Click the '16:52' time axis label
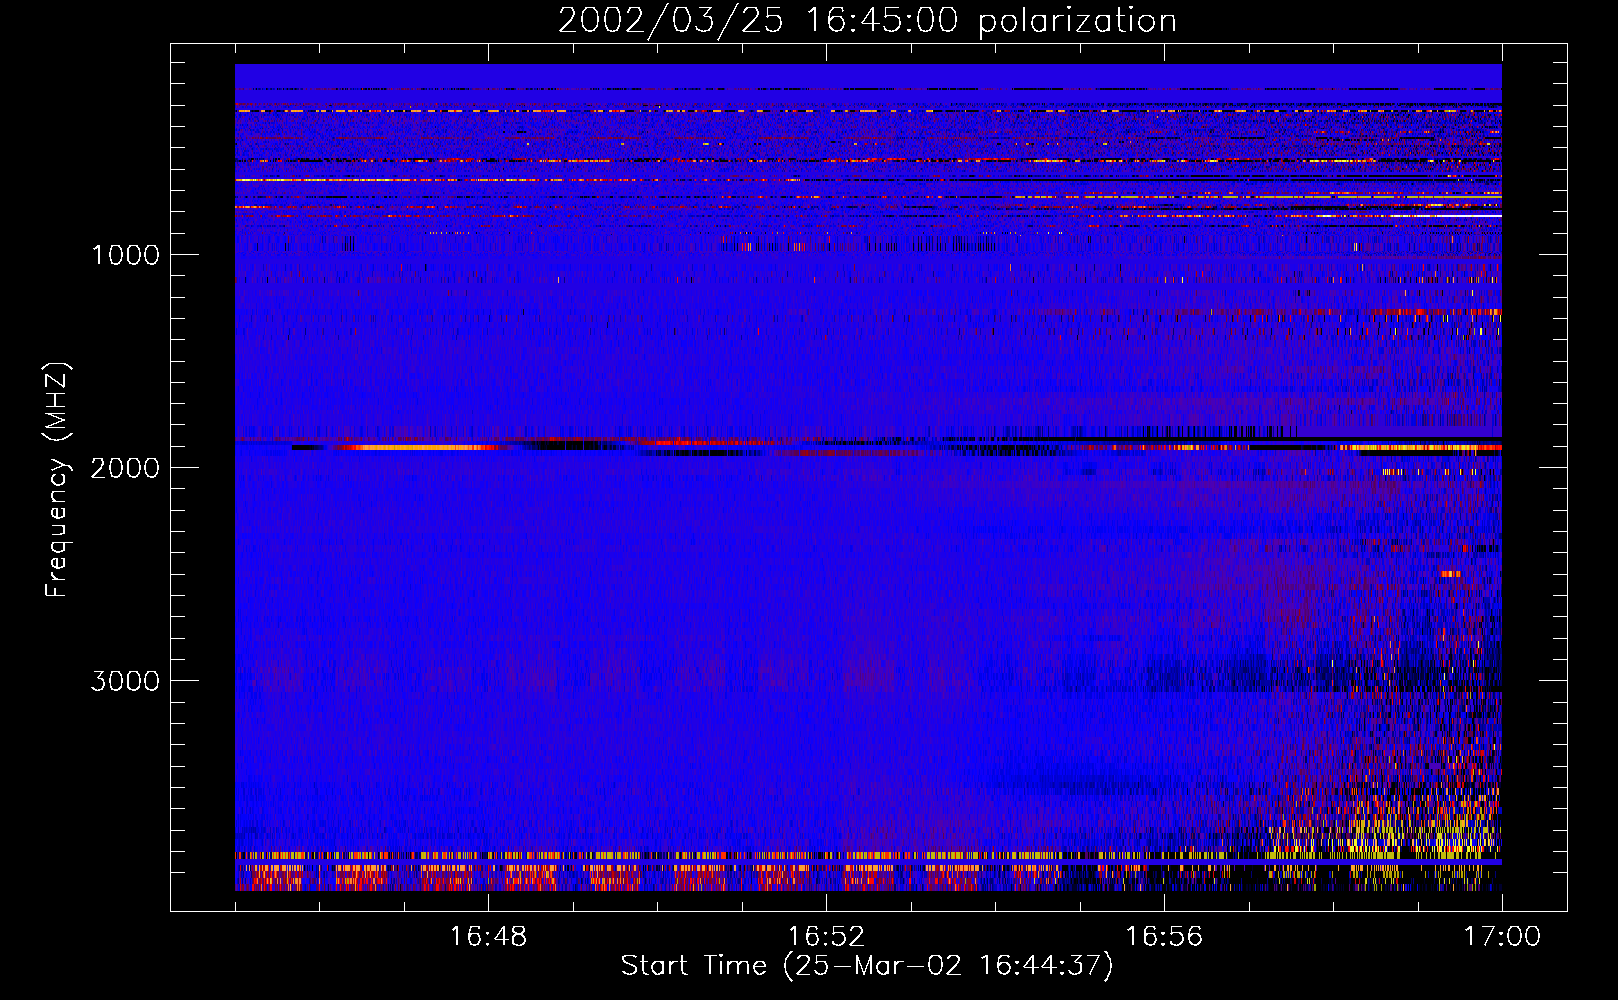The image size is (1618, 1000). [826, 937]
